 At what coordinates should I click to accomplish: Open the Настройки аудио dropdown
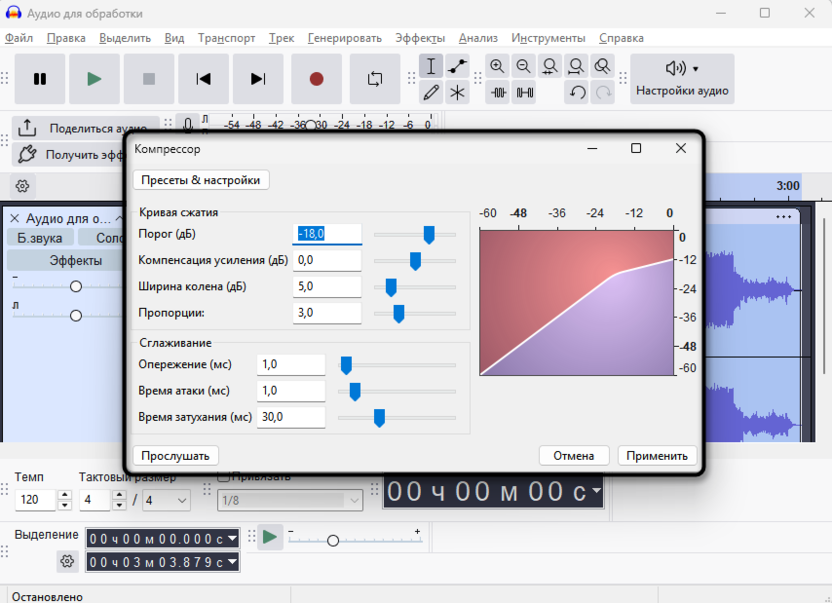[x=682, y=79]
